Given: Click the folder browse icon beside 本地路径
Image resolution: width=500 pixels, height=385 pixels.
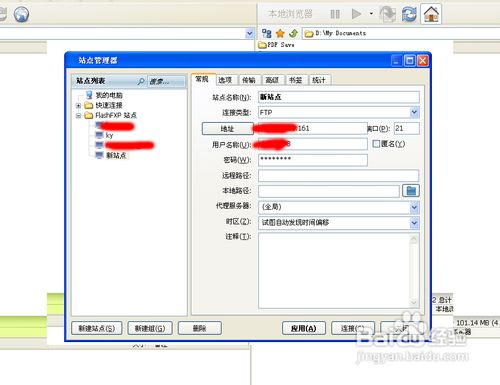Looking at the screenshot, I should pyautogui.click(x=411, y=191).
